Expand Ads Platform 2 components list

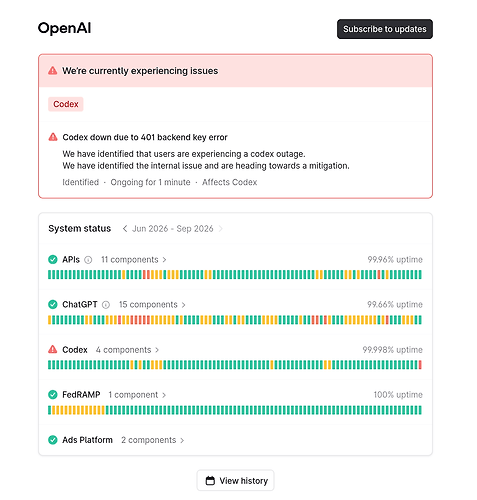click(153, 440)
